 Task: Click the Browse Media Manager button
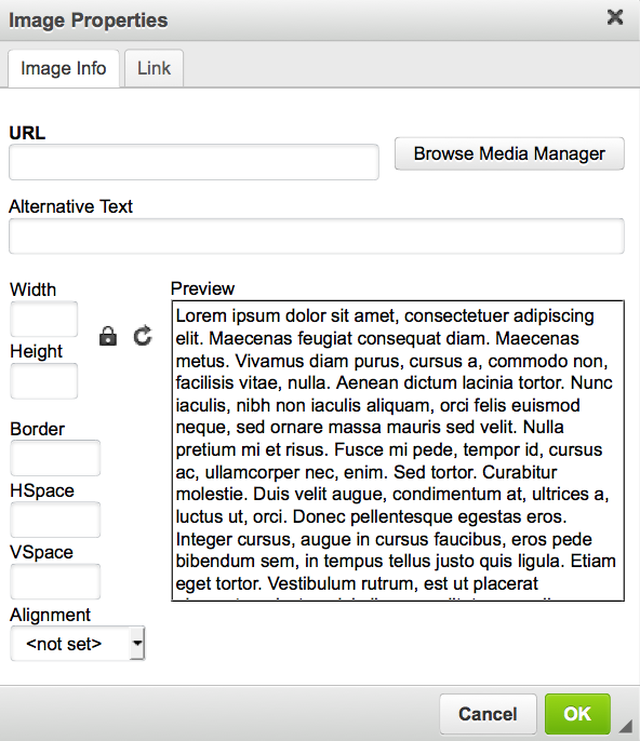(509, 154)
